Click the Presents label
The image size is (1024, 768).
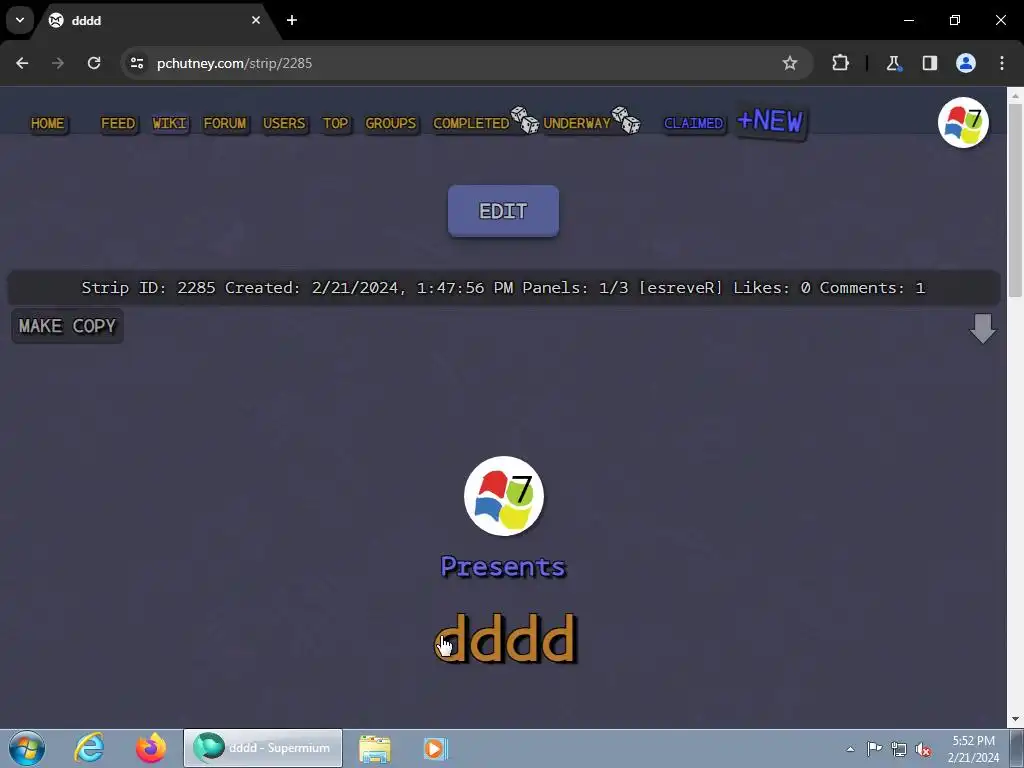click(503, 567)
